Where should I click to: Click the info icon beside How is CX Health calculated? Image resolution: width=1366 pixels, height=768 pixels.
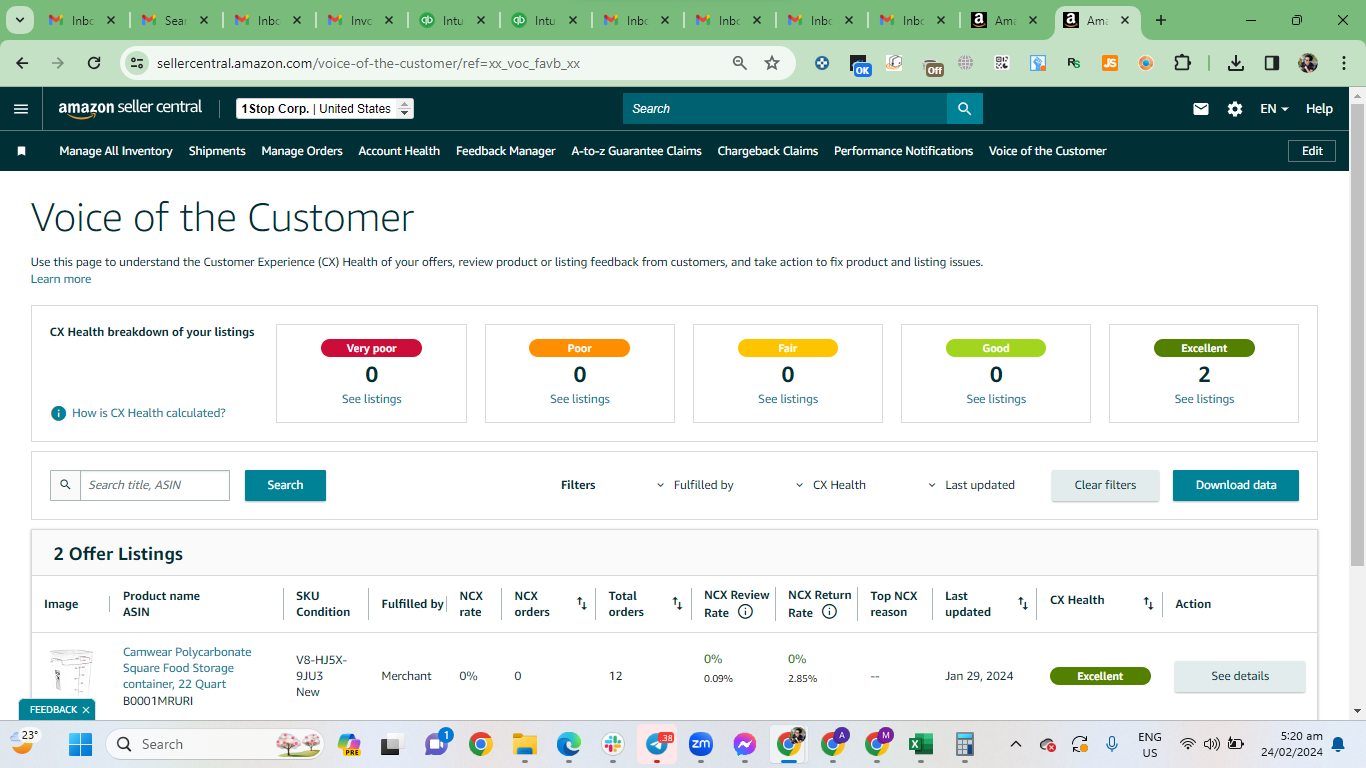[59, 413]
